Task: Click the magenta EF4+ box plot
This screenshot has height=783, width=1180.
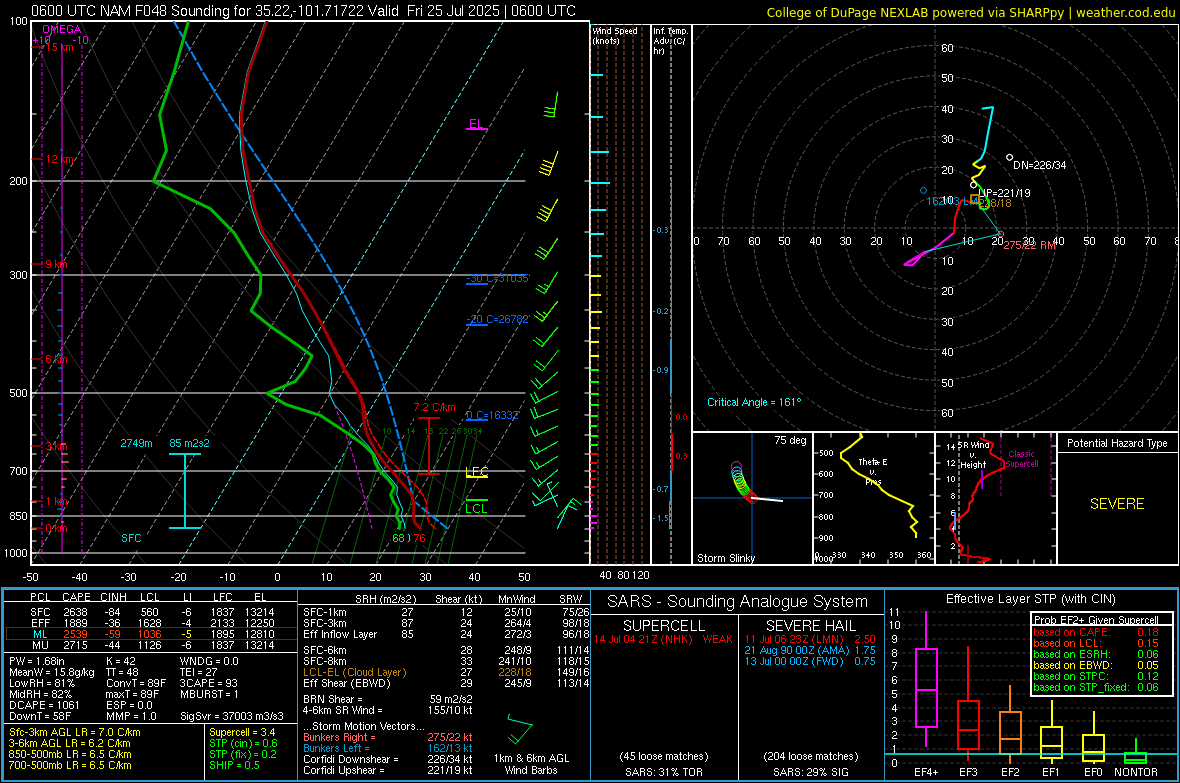Action: point(926,679)
